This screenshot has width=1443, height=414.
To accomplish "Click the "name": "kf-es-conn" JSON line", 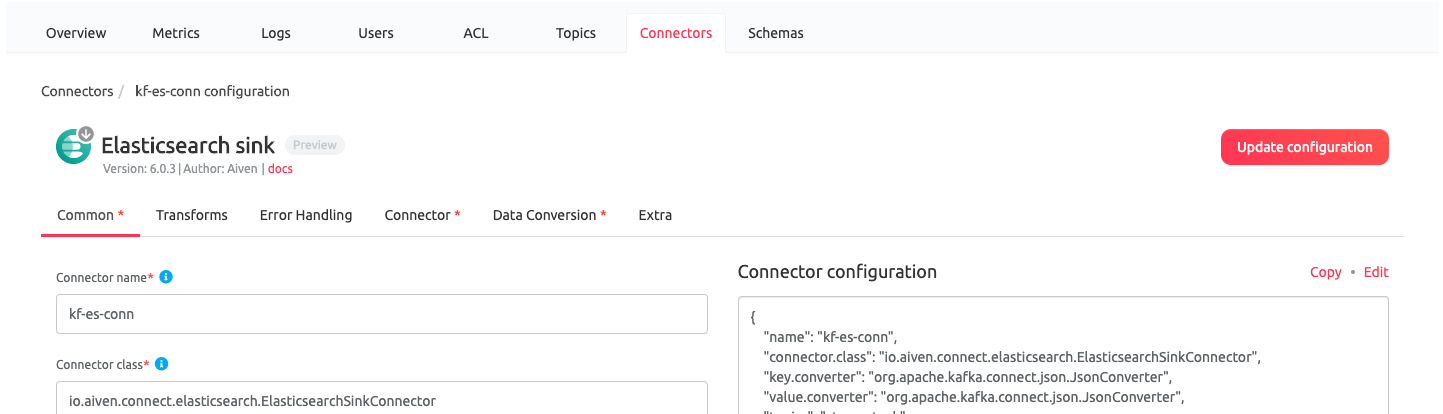I will tap(831, 337).
